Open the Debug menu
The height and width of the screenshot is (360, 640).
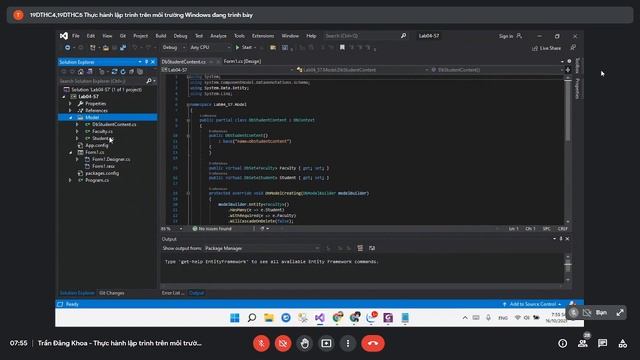[180, 36]
